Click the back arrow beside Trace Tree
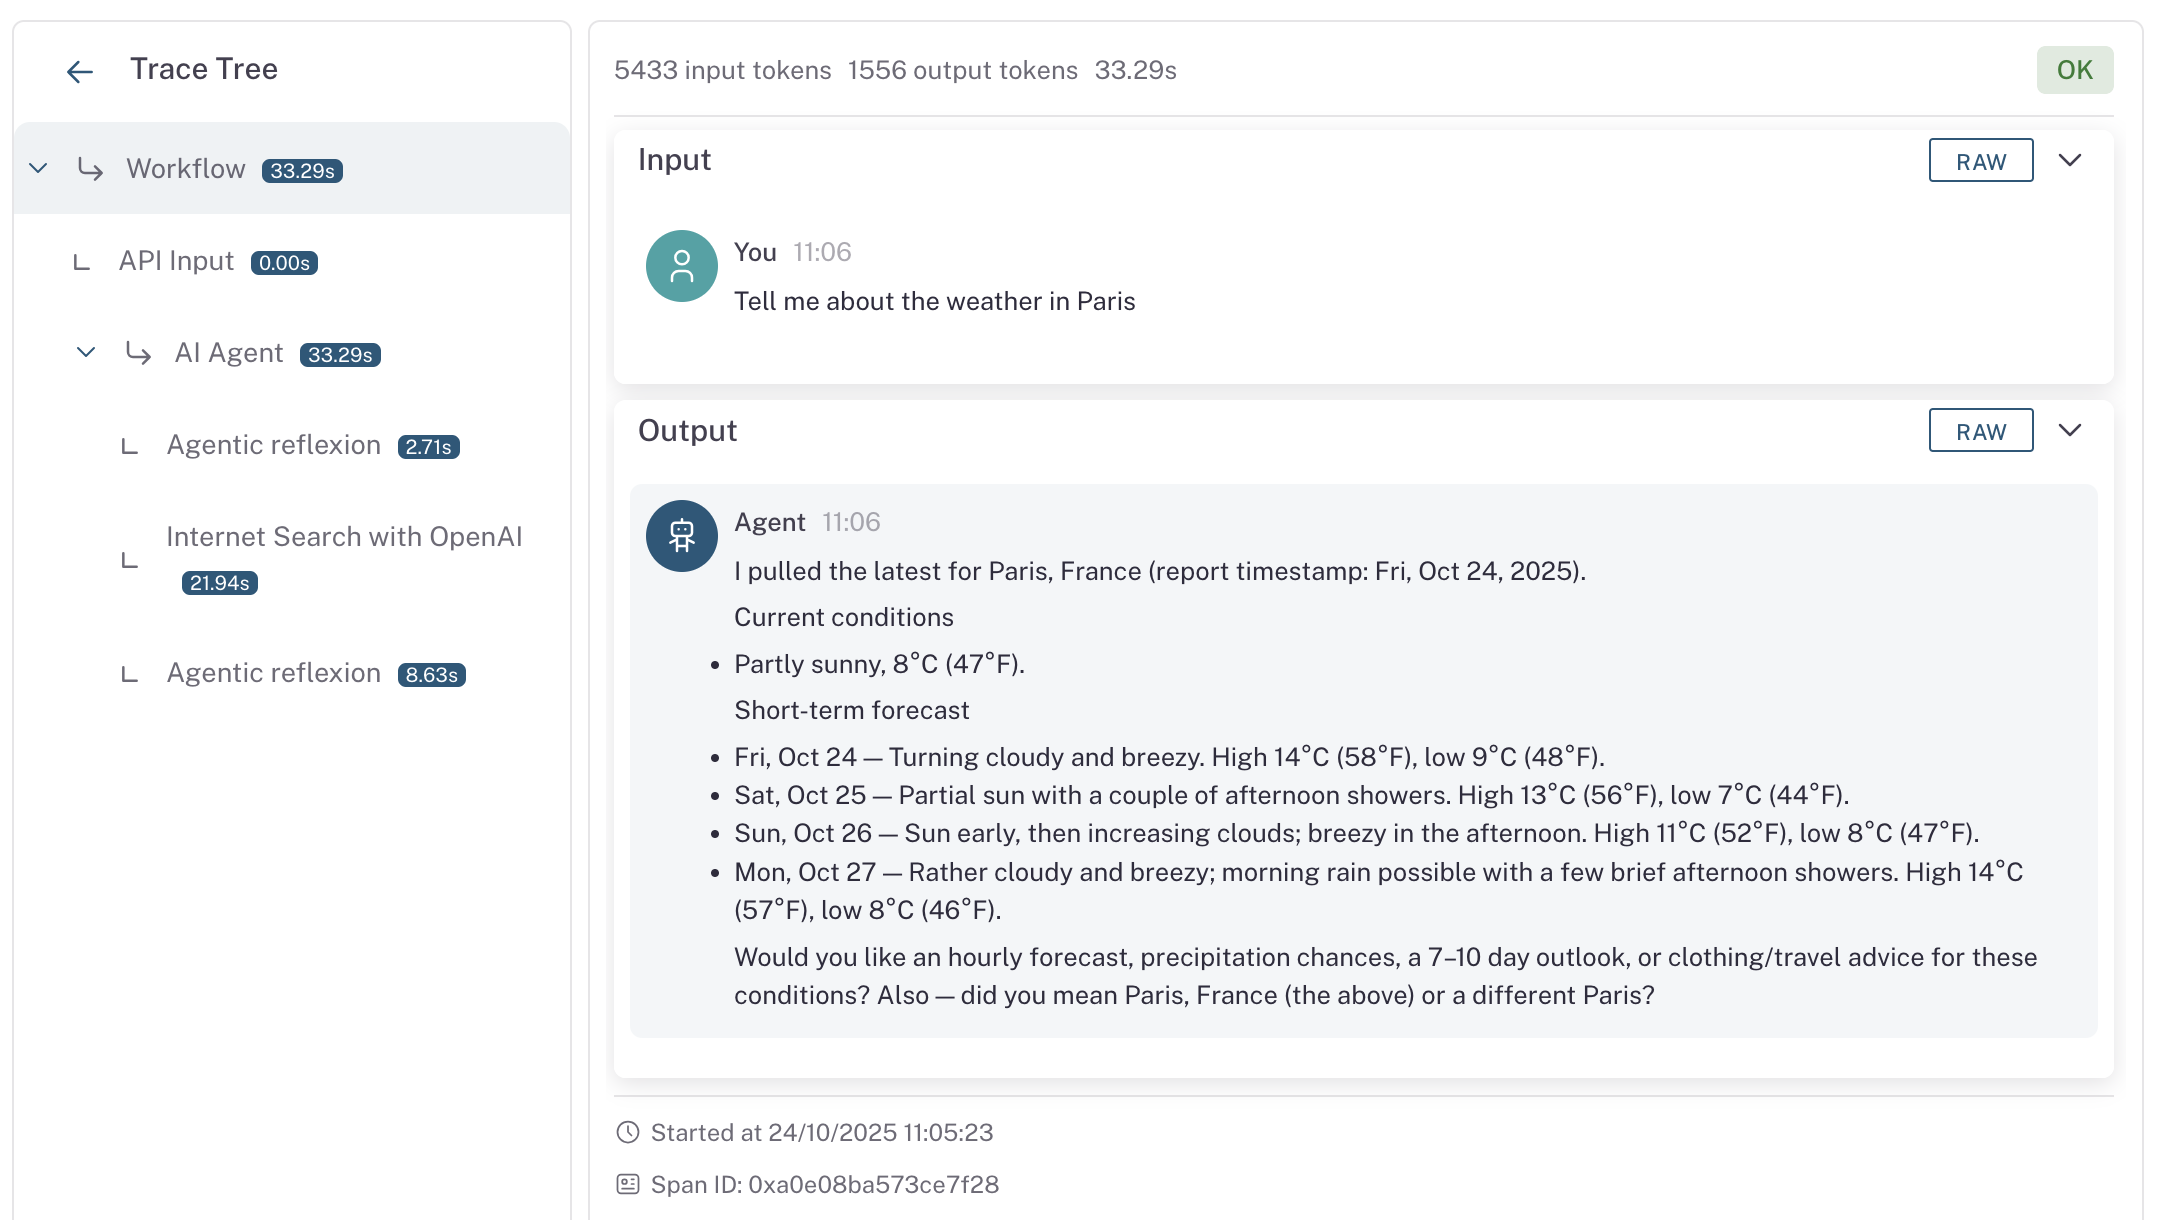Viewport: 2160px width, 1220px height. click(79, 70)
